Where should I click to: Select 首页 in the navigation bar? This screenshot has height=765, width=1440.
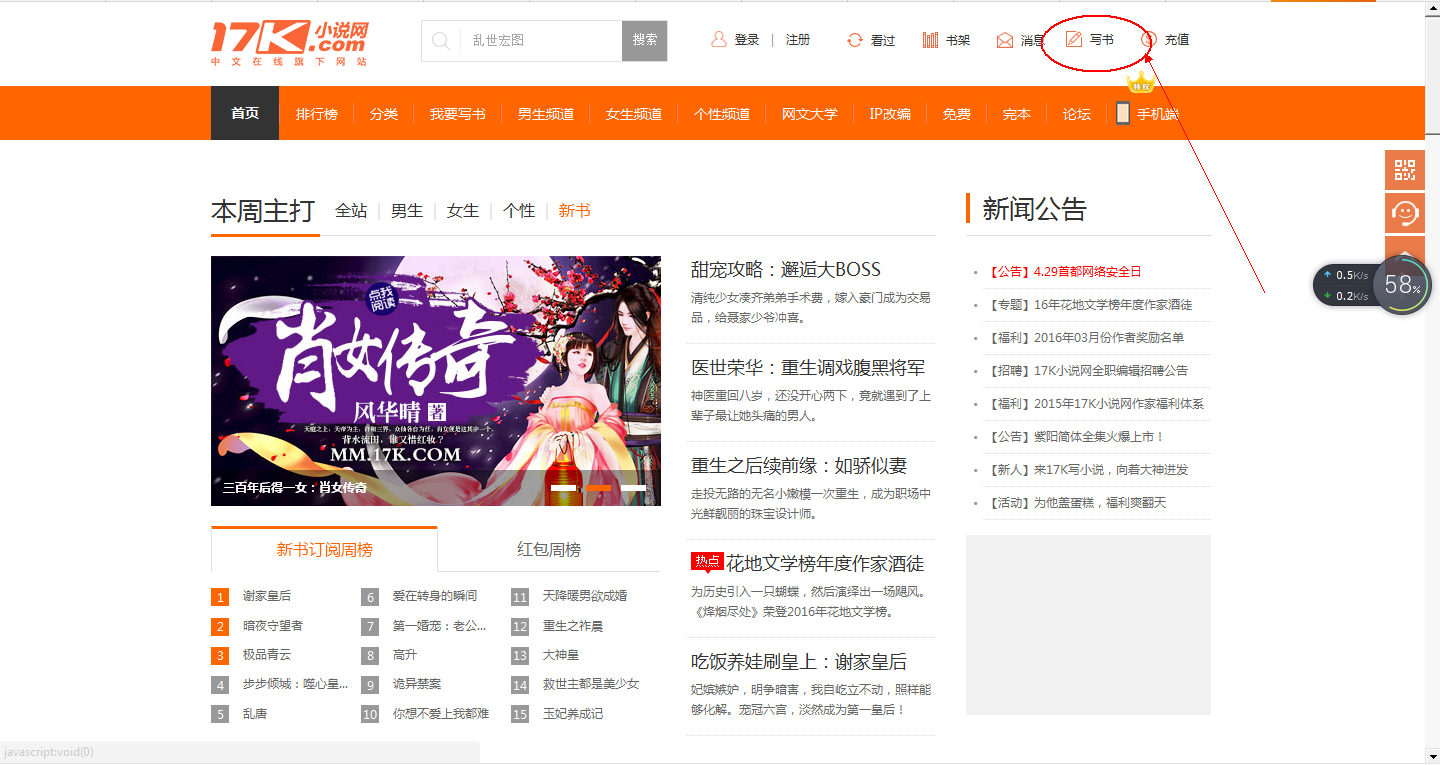[245, 113]
